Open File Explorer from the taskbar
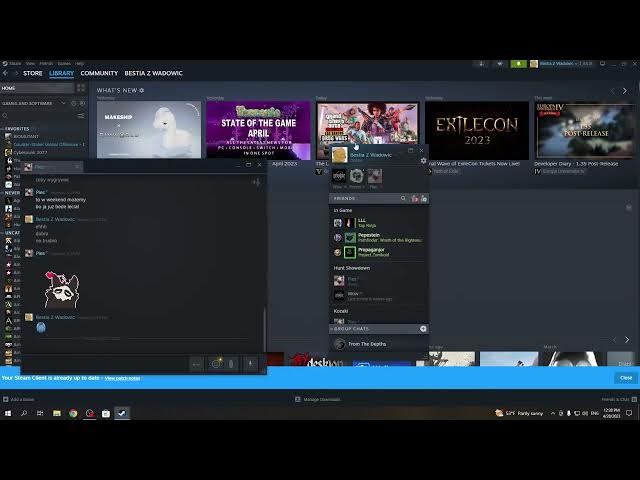Viewport: 640px width, 480px height. 57,413
